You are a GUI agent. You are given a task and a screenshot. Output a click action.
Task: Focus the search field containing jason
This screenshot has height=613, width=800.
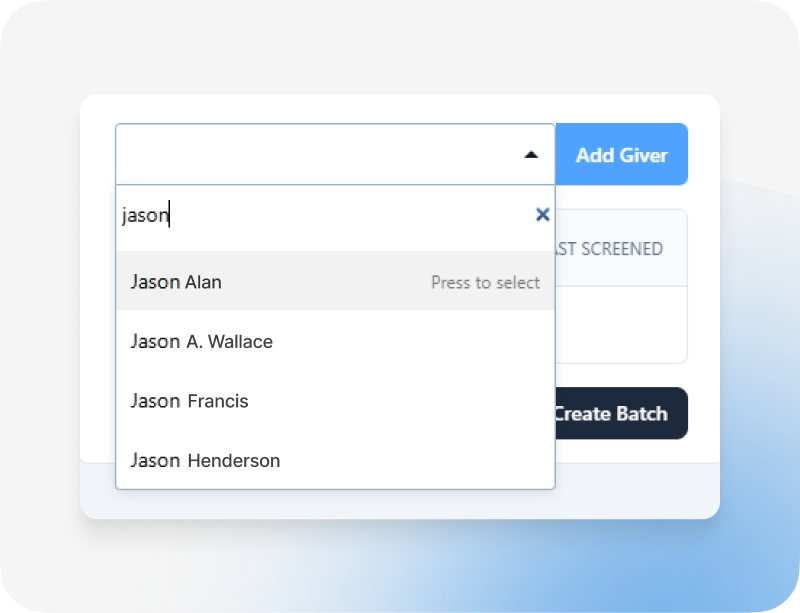pyautogui.click(x=327, y=215)
